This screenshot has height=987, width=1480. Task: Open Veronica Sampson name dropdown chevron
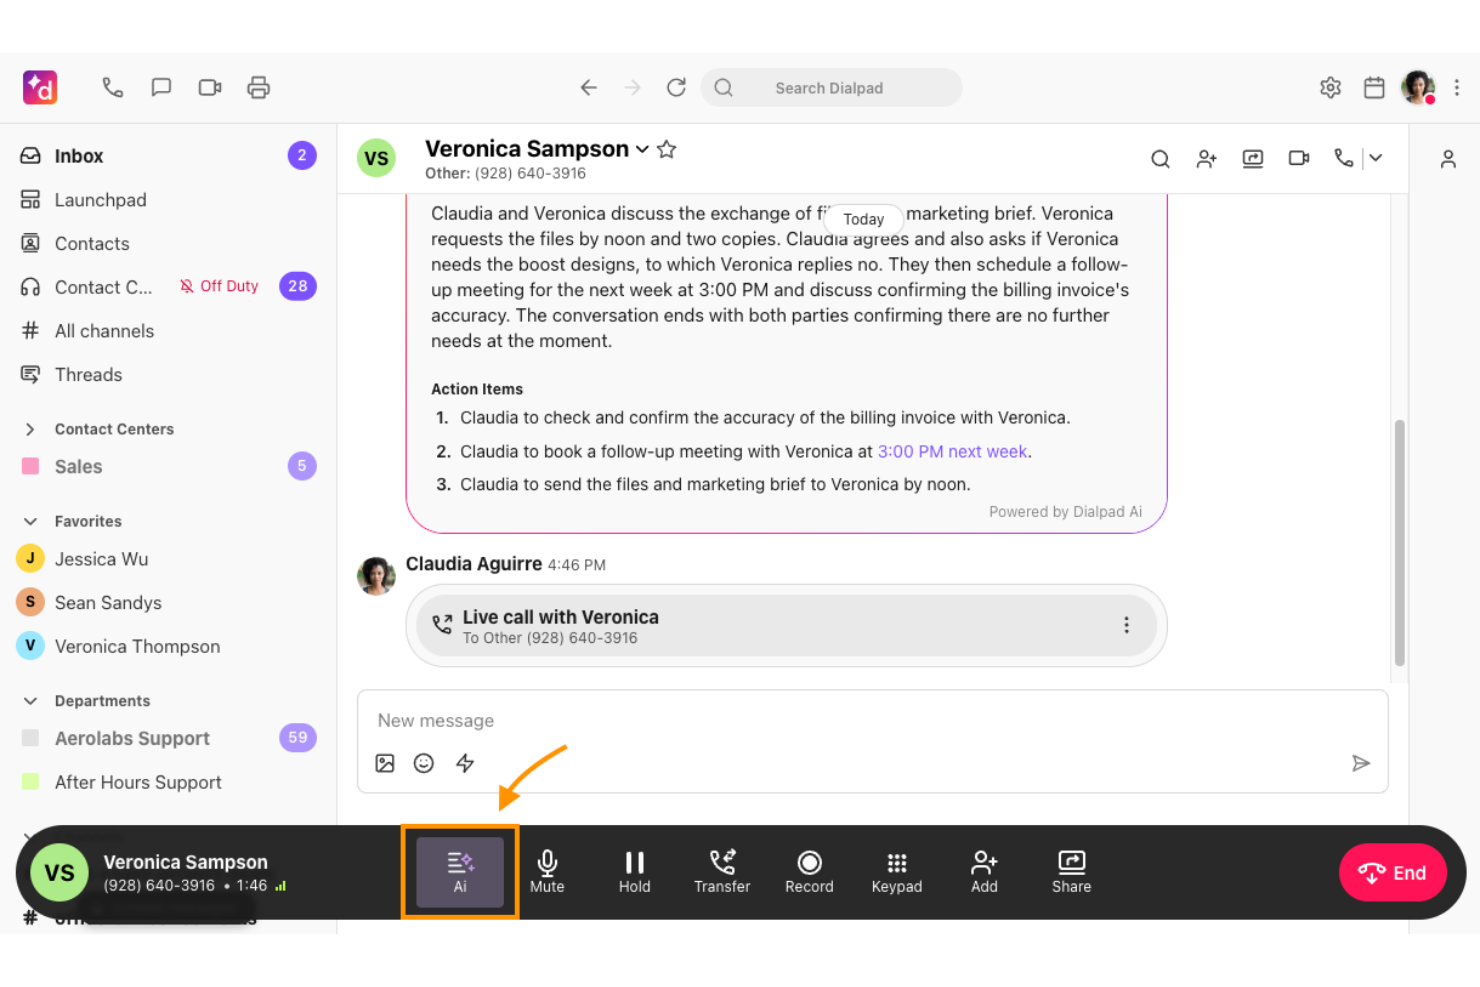point(642,149)
